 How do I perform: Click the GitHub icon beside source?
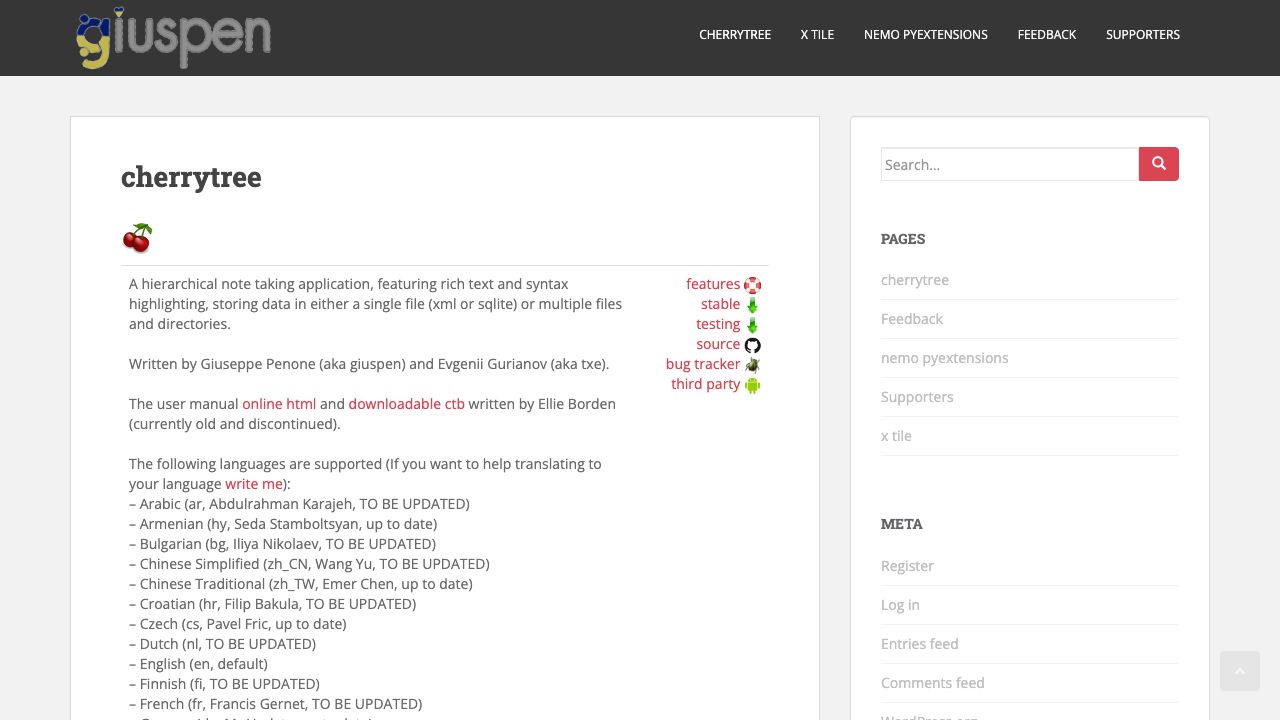coord(752,345)
